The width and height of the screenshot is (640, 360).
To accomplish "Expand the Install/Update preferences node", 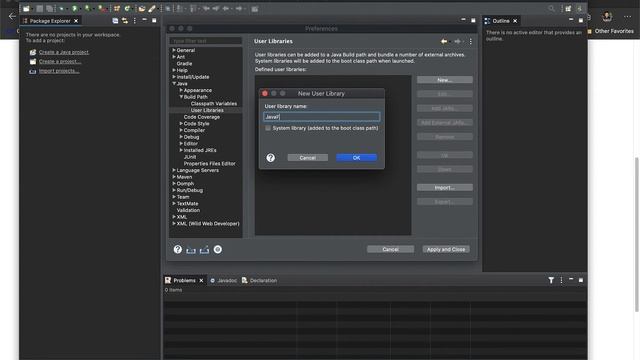I will [x=174, y=77].
